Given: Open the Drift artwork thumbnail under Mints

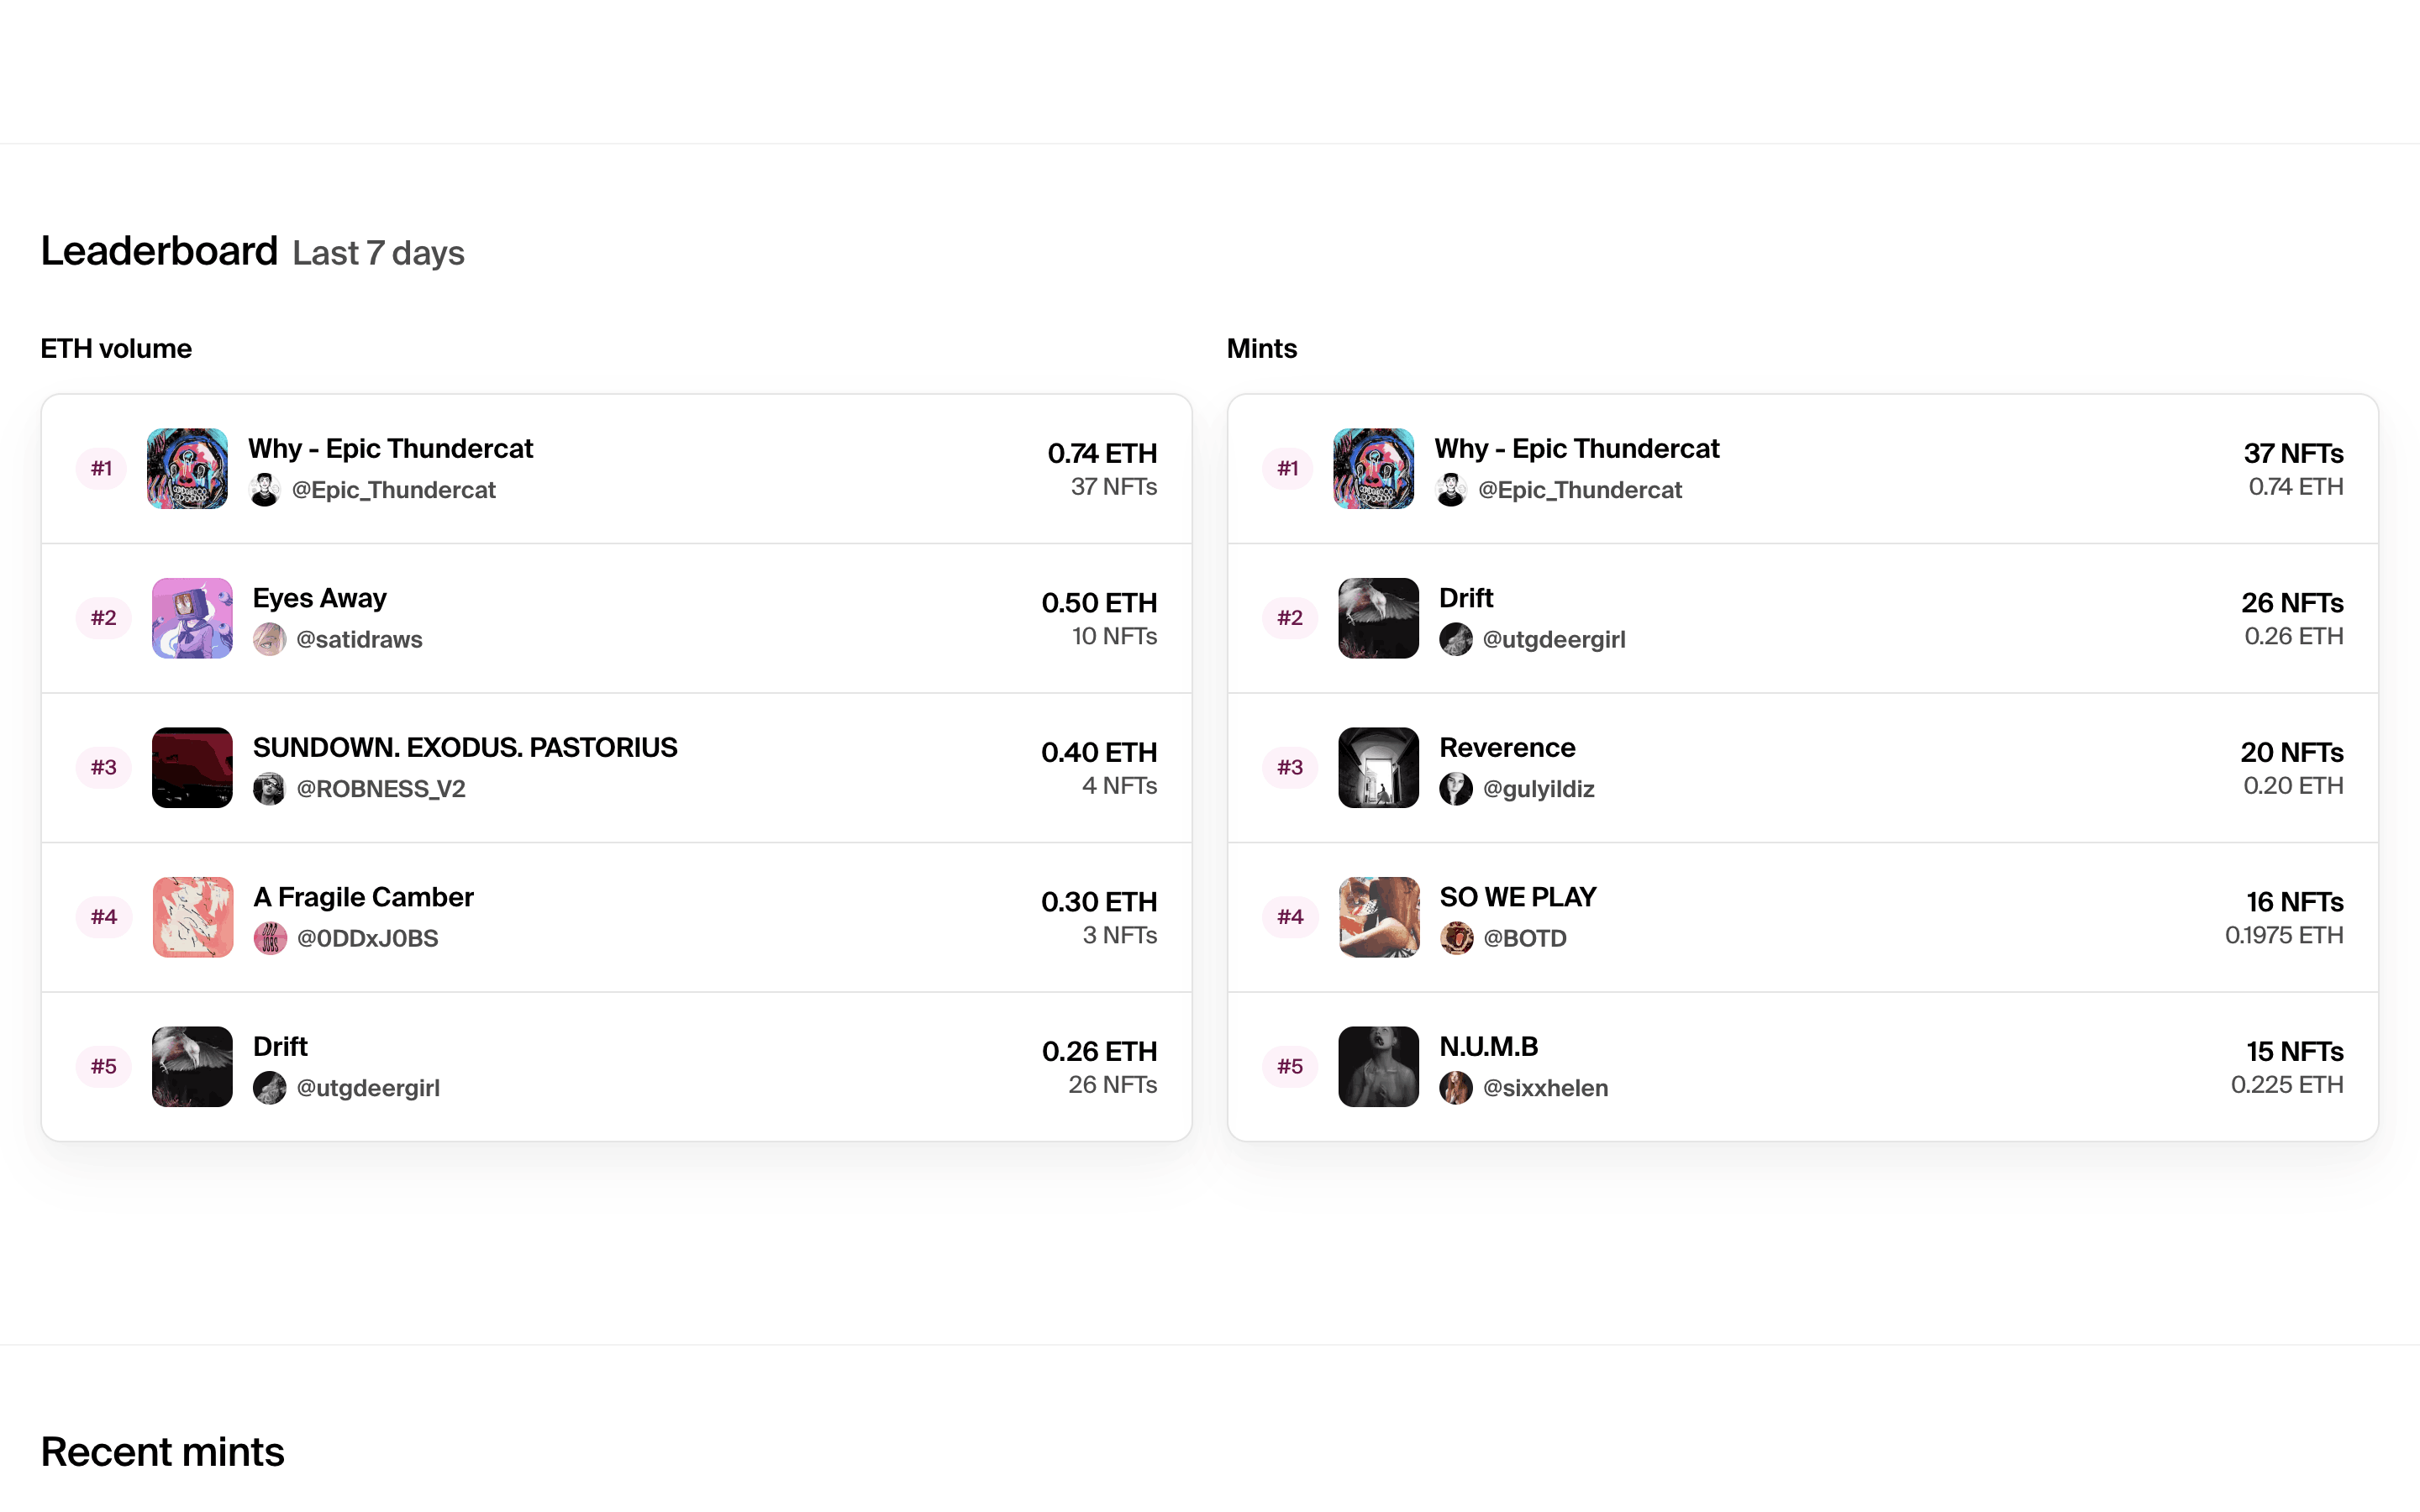Looking at the screenshot, I should point(1377,618).
